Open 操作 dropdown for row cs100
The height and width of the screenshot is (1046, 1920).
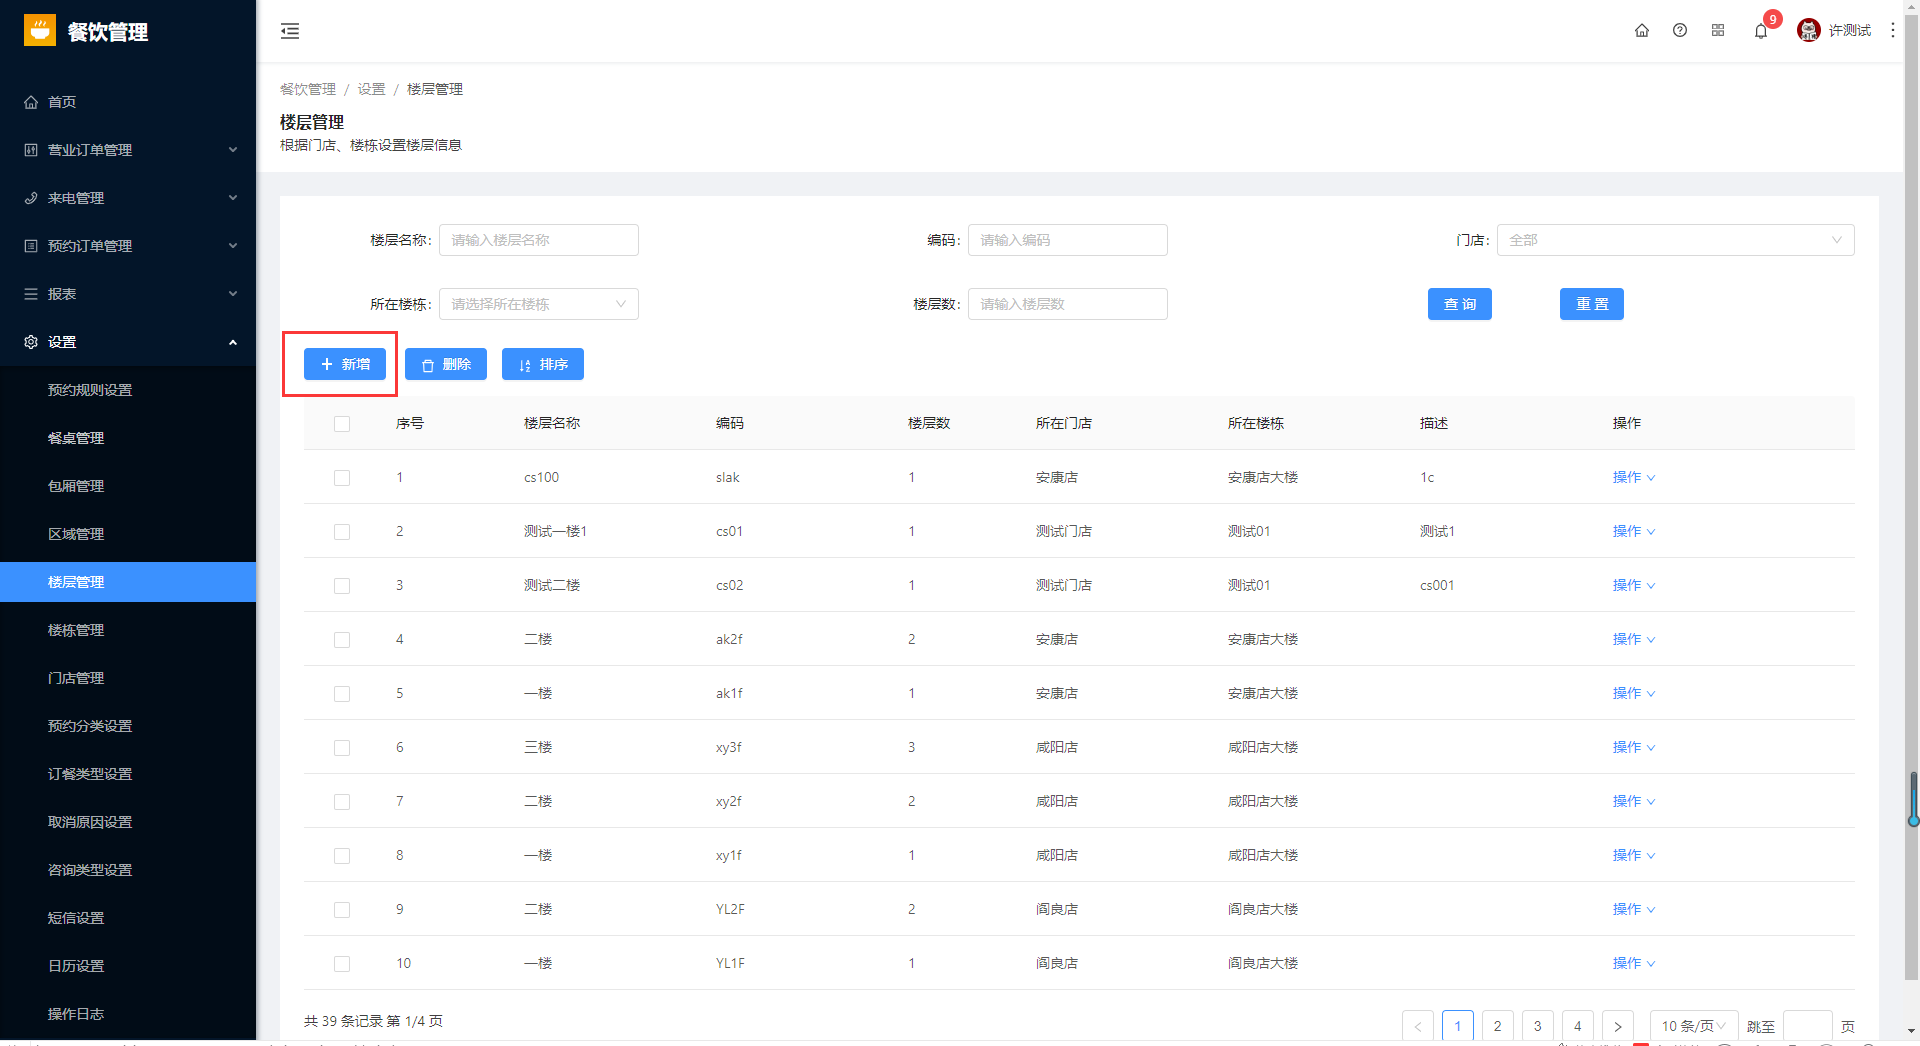(x=1634, y=478)
